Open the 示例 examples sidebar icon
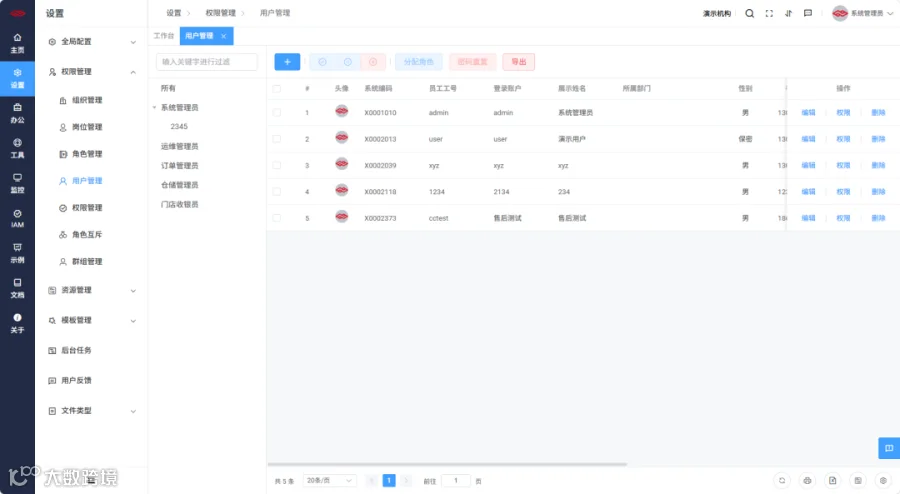 [x=17, y=253]
